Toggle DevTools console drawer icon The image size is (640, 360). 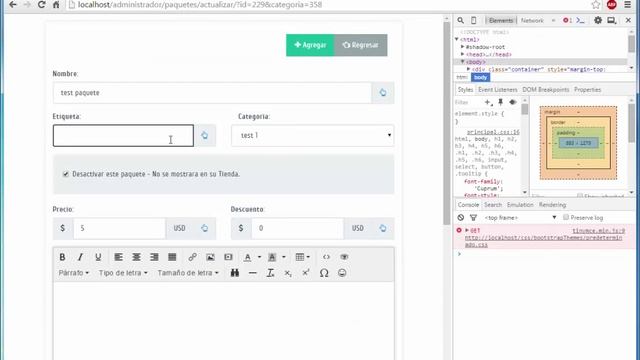[x=580, y=20]
